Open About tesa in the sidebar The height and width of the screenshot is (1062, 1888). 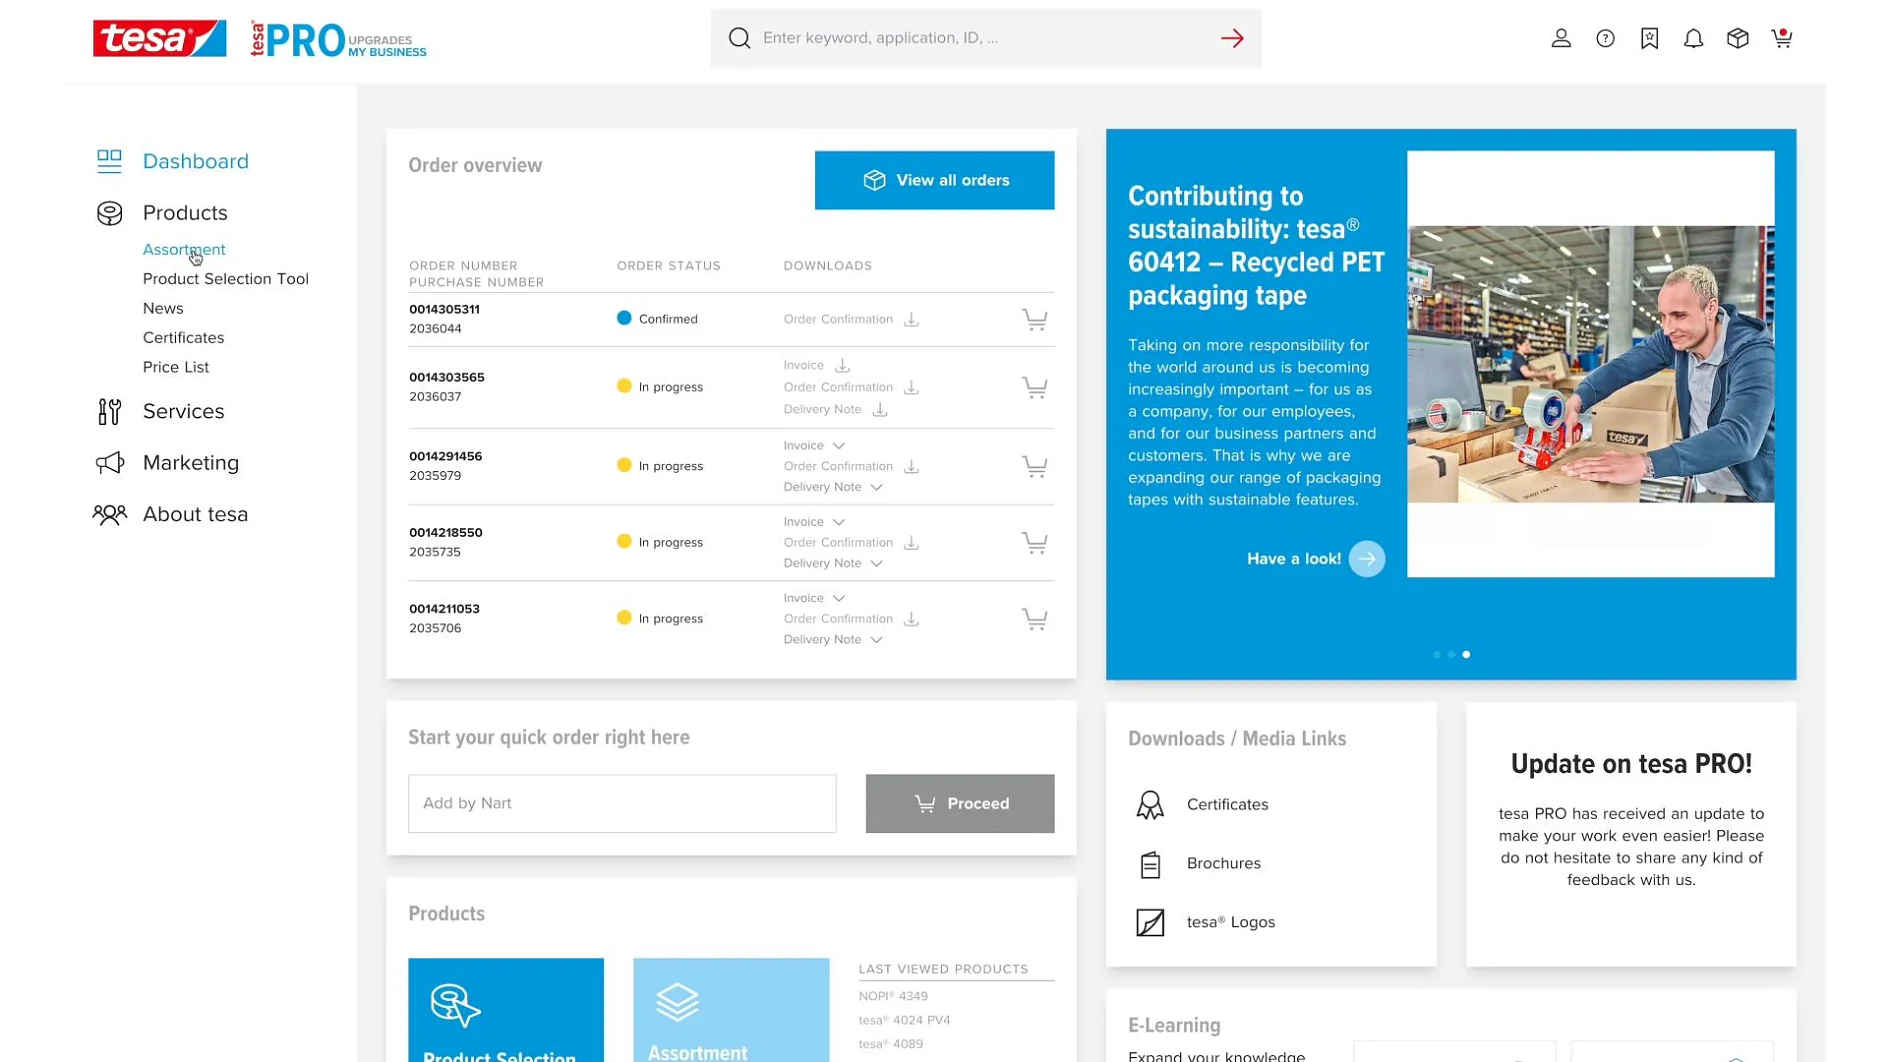195,514
